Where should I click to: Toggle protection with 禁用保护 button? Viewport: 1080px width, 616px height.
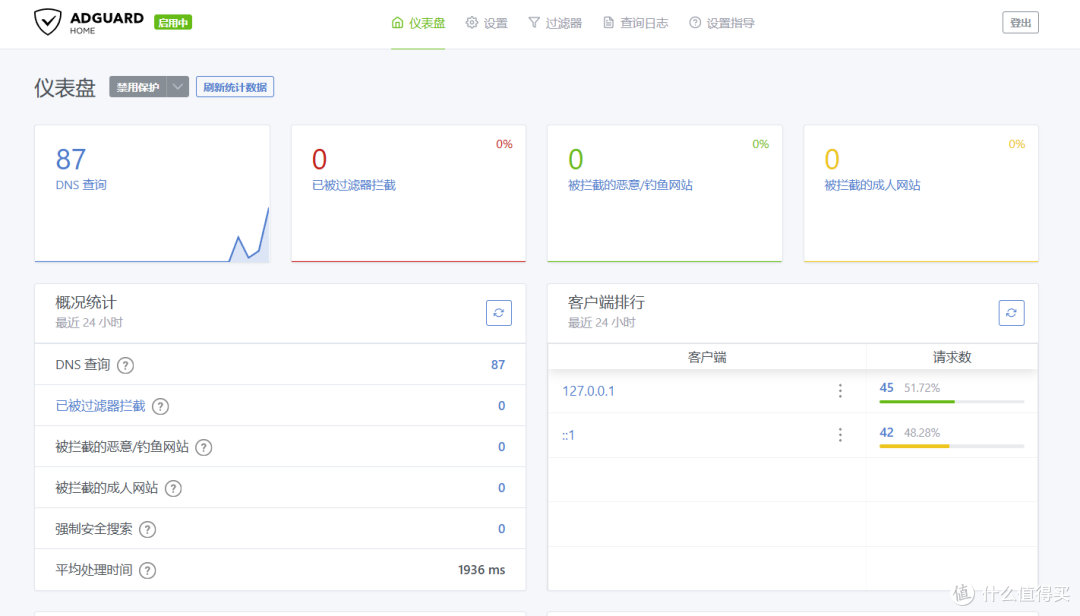[138, 87]
